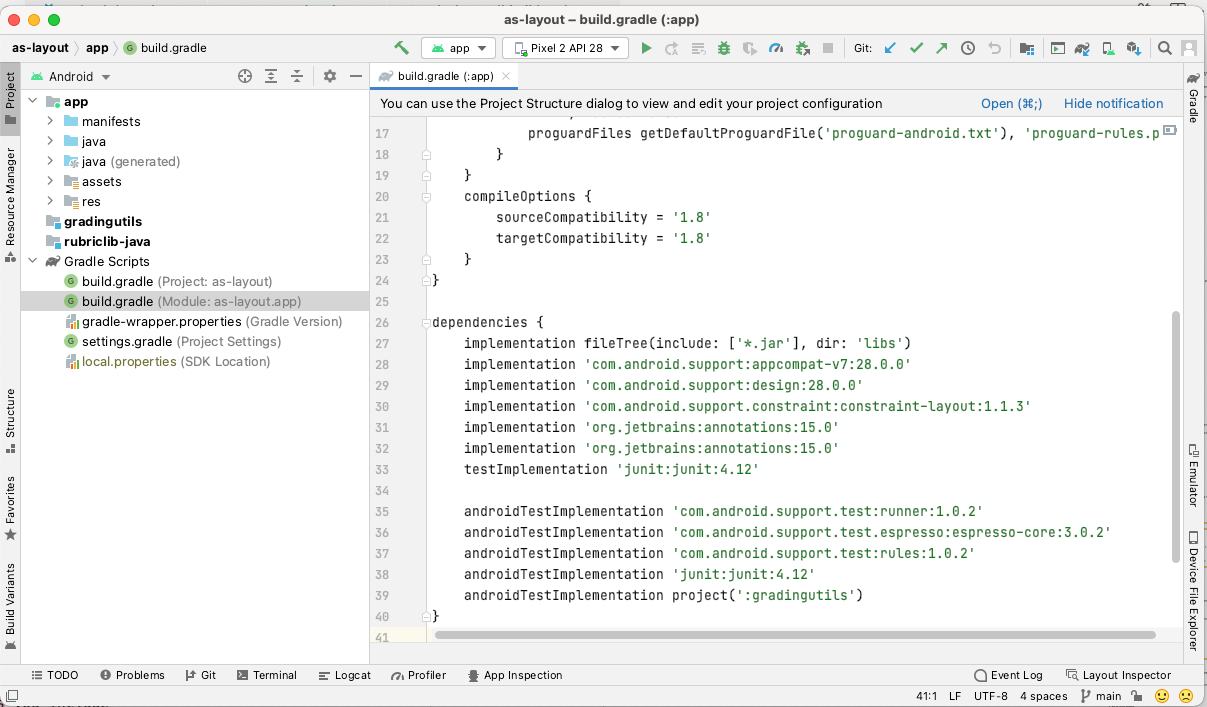
Task: Open Project Structure folder icon
Action: tap(1026, 48)
